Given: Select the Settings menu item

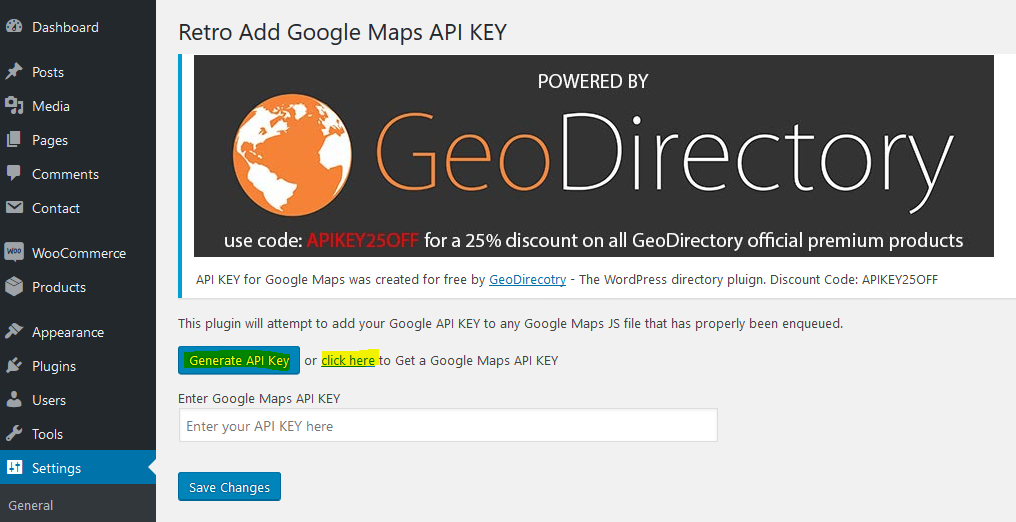Looking at the screenshot, I should click(78, 468).
